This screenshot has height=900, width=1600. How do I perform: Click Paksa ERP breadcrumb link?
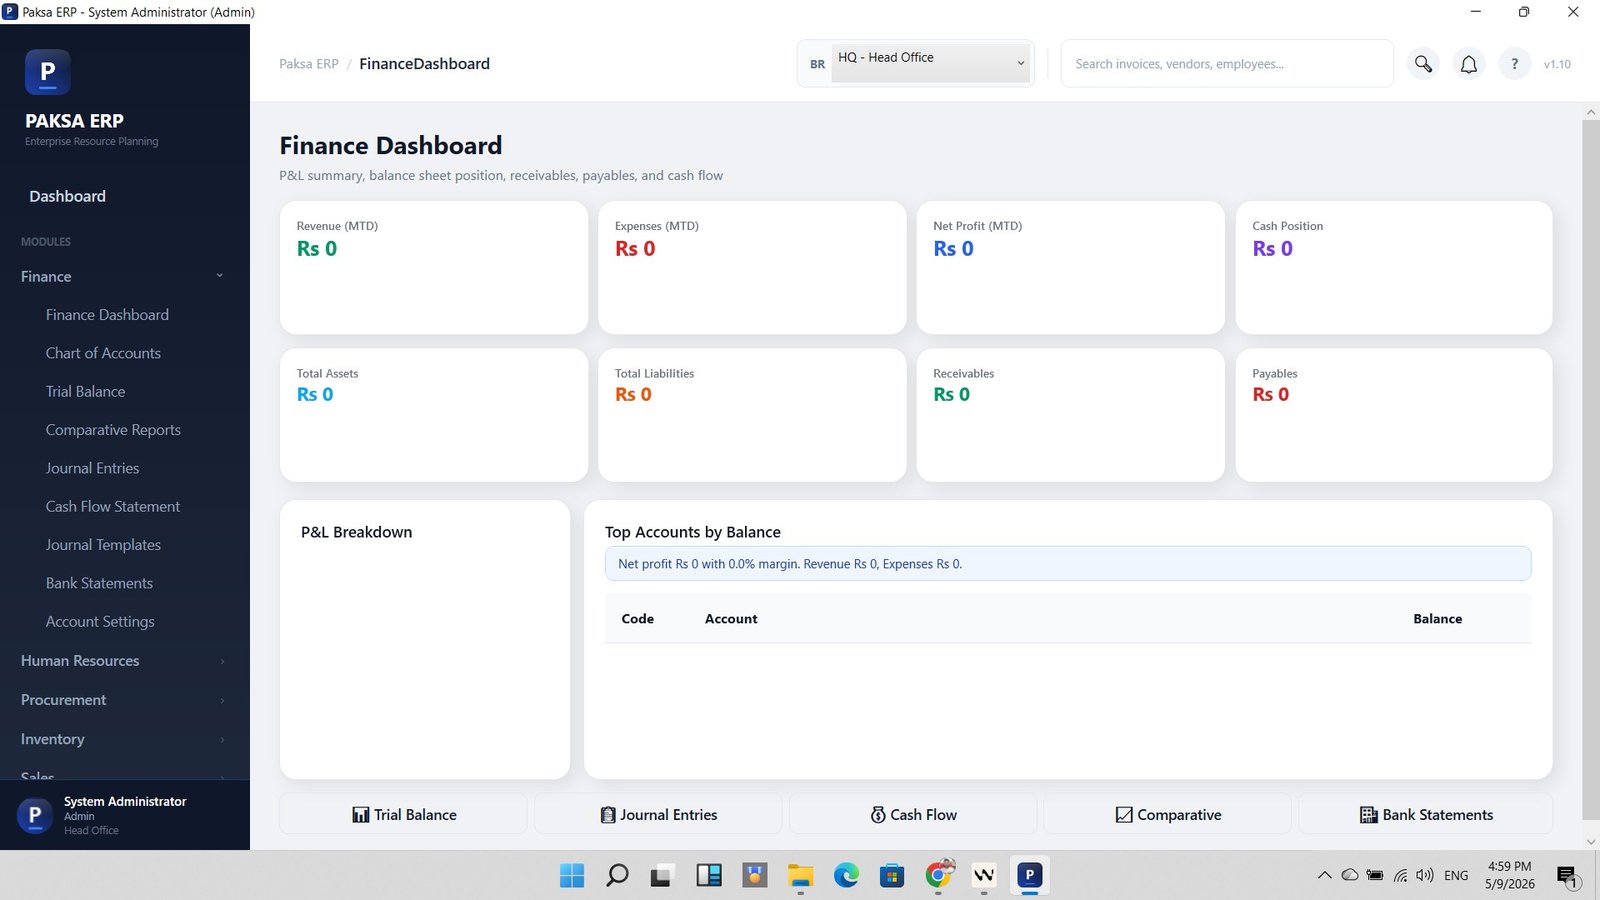[x=309, y=64]
